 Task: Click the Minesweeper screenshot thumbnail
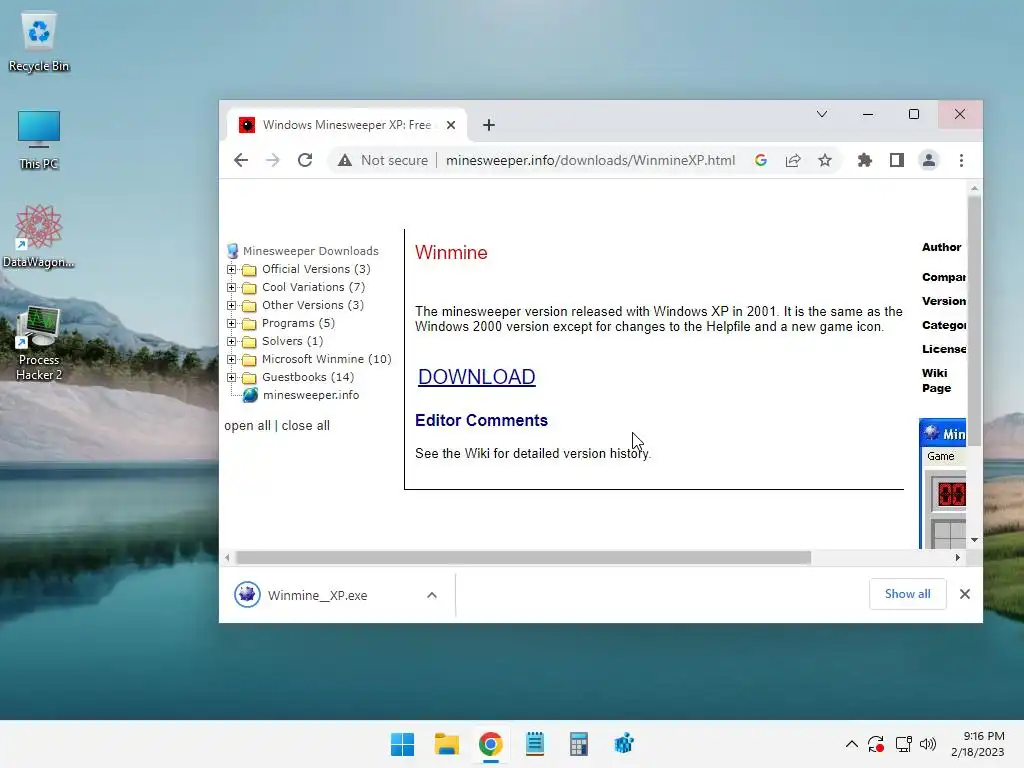click(x=942, y=483)
